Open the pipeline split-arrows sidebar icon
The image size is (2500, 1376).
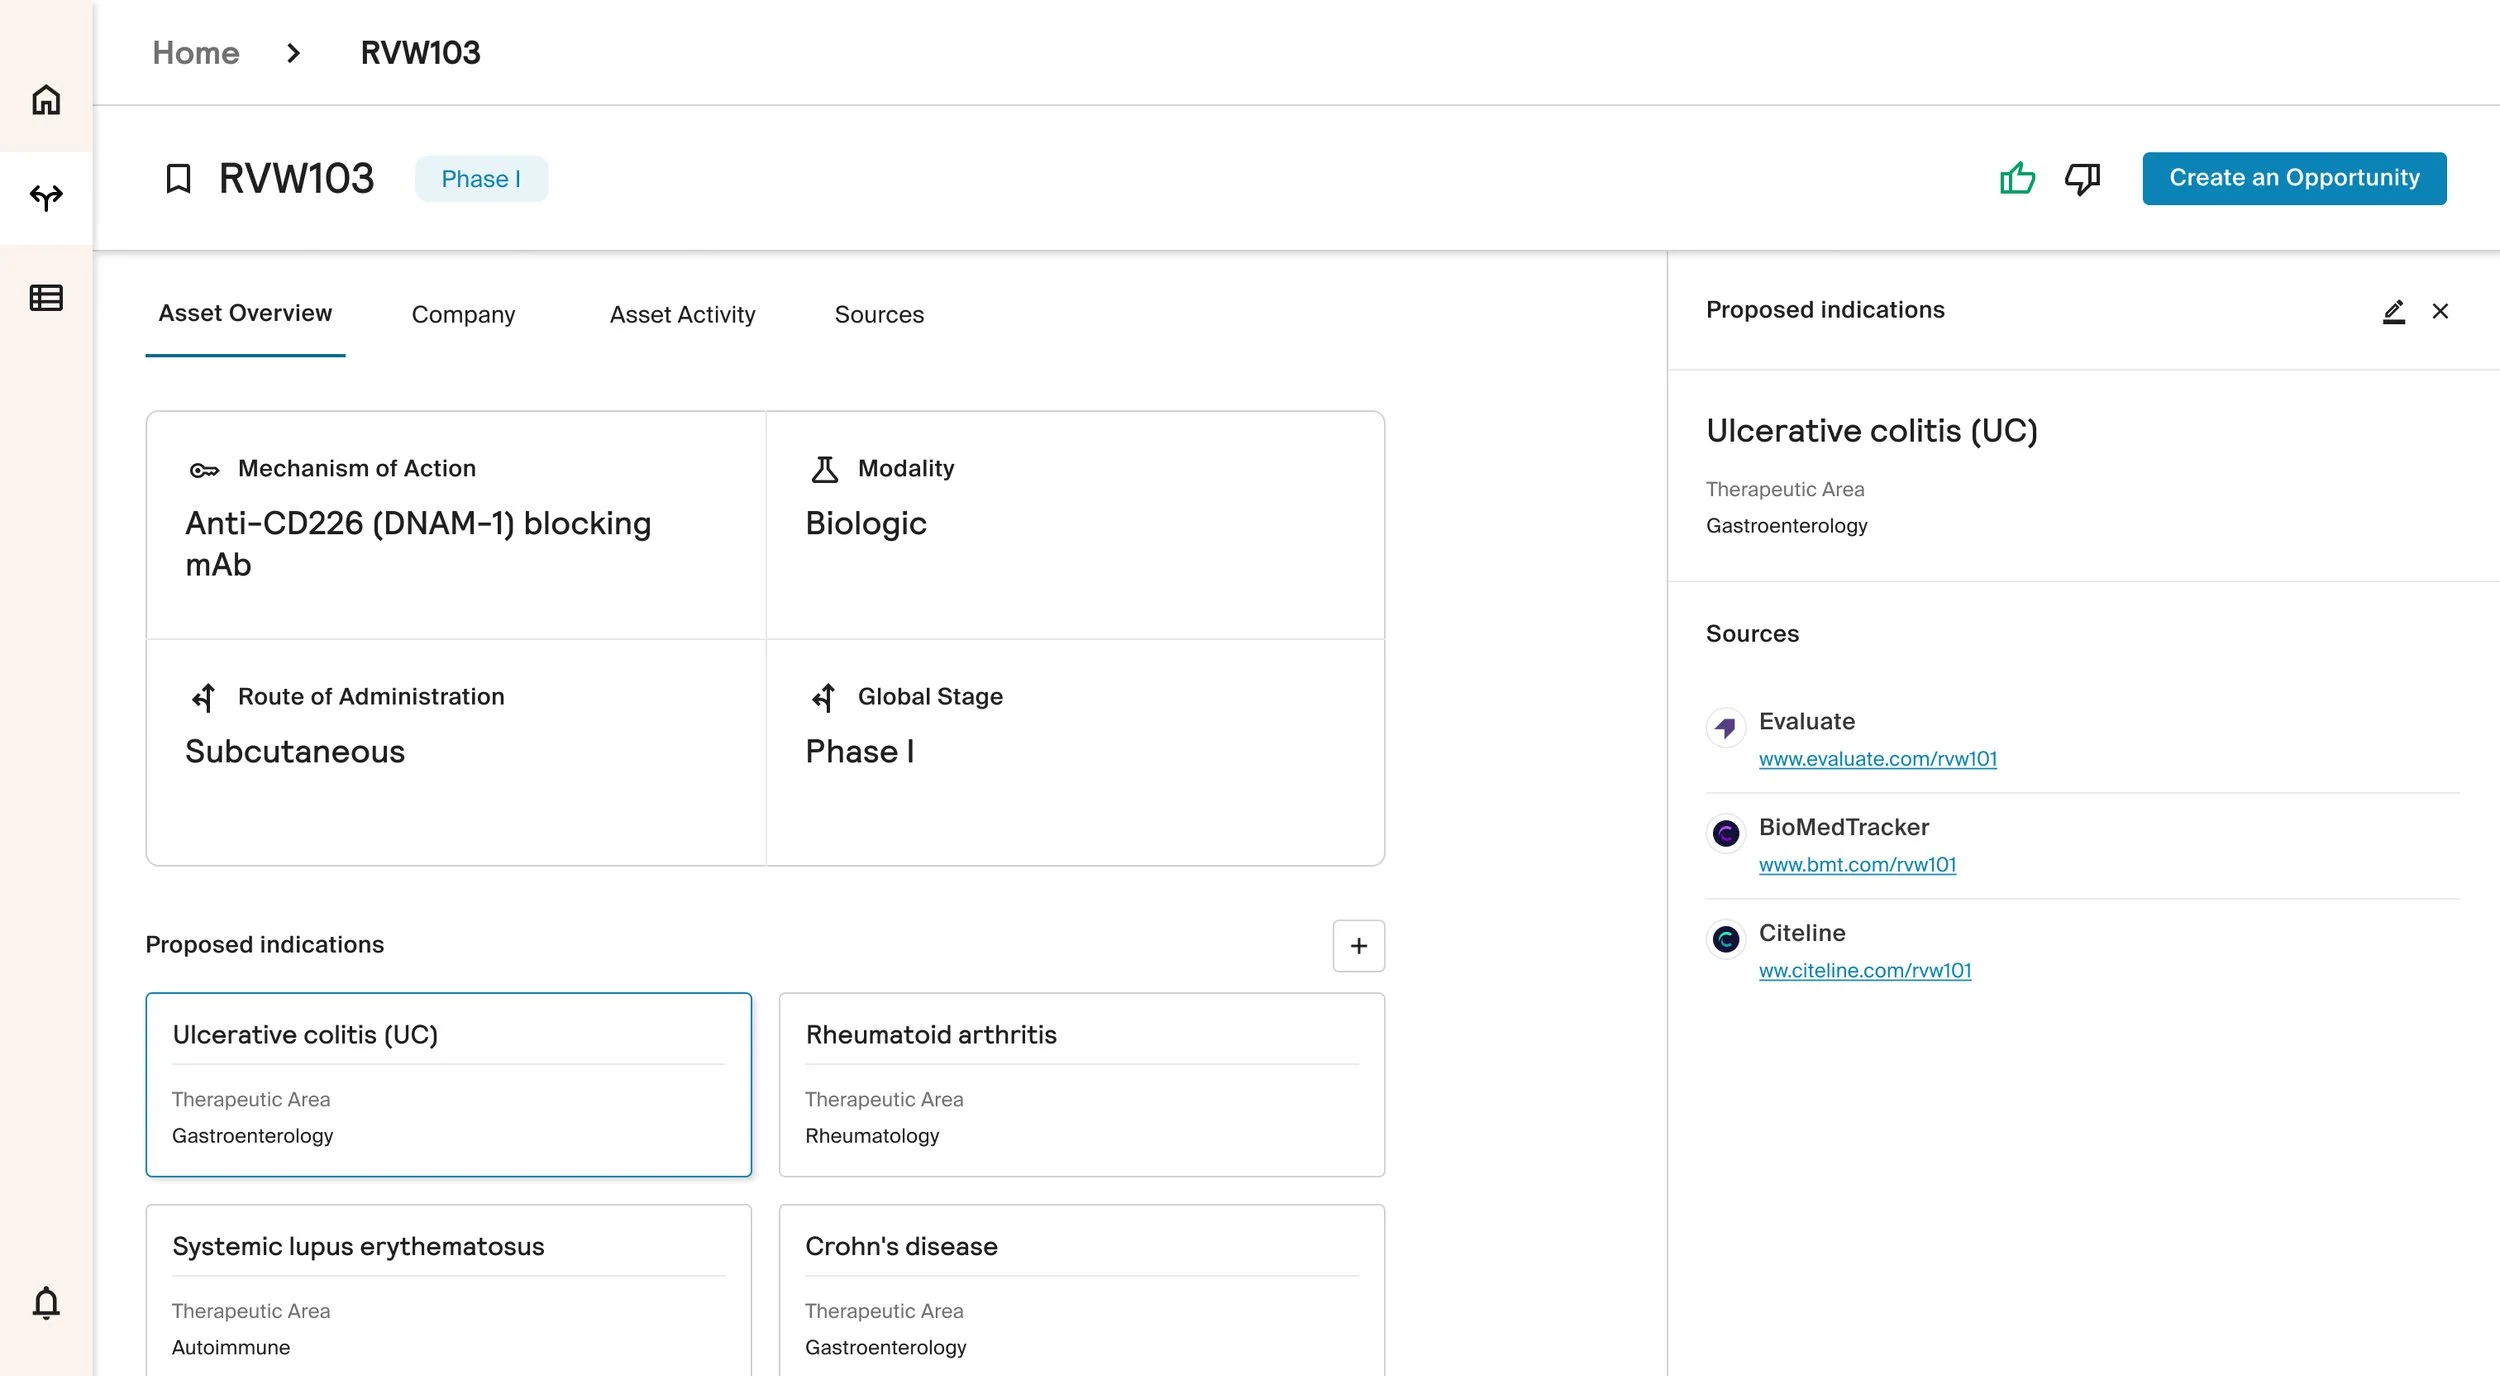coord(46,197)
